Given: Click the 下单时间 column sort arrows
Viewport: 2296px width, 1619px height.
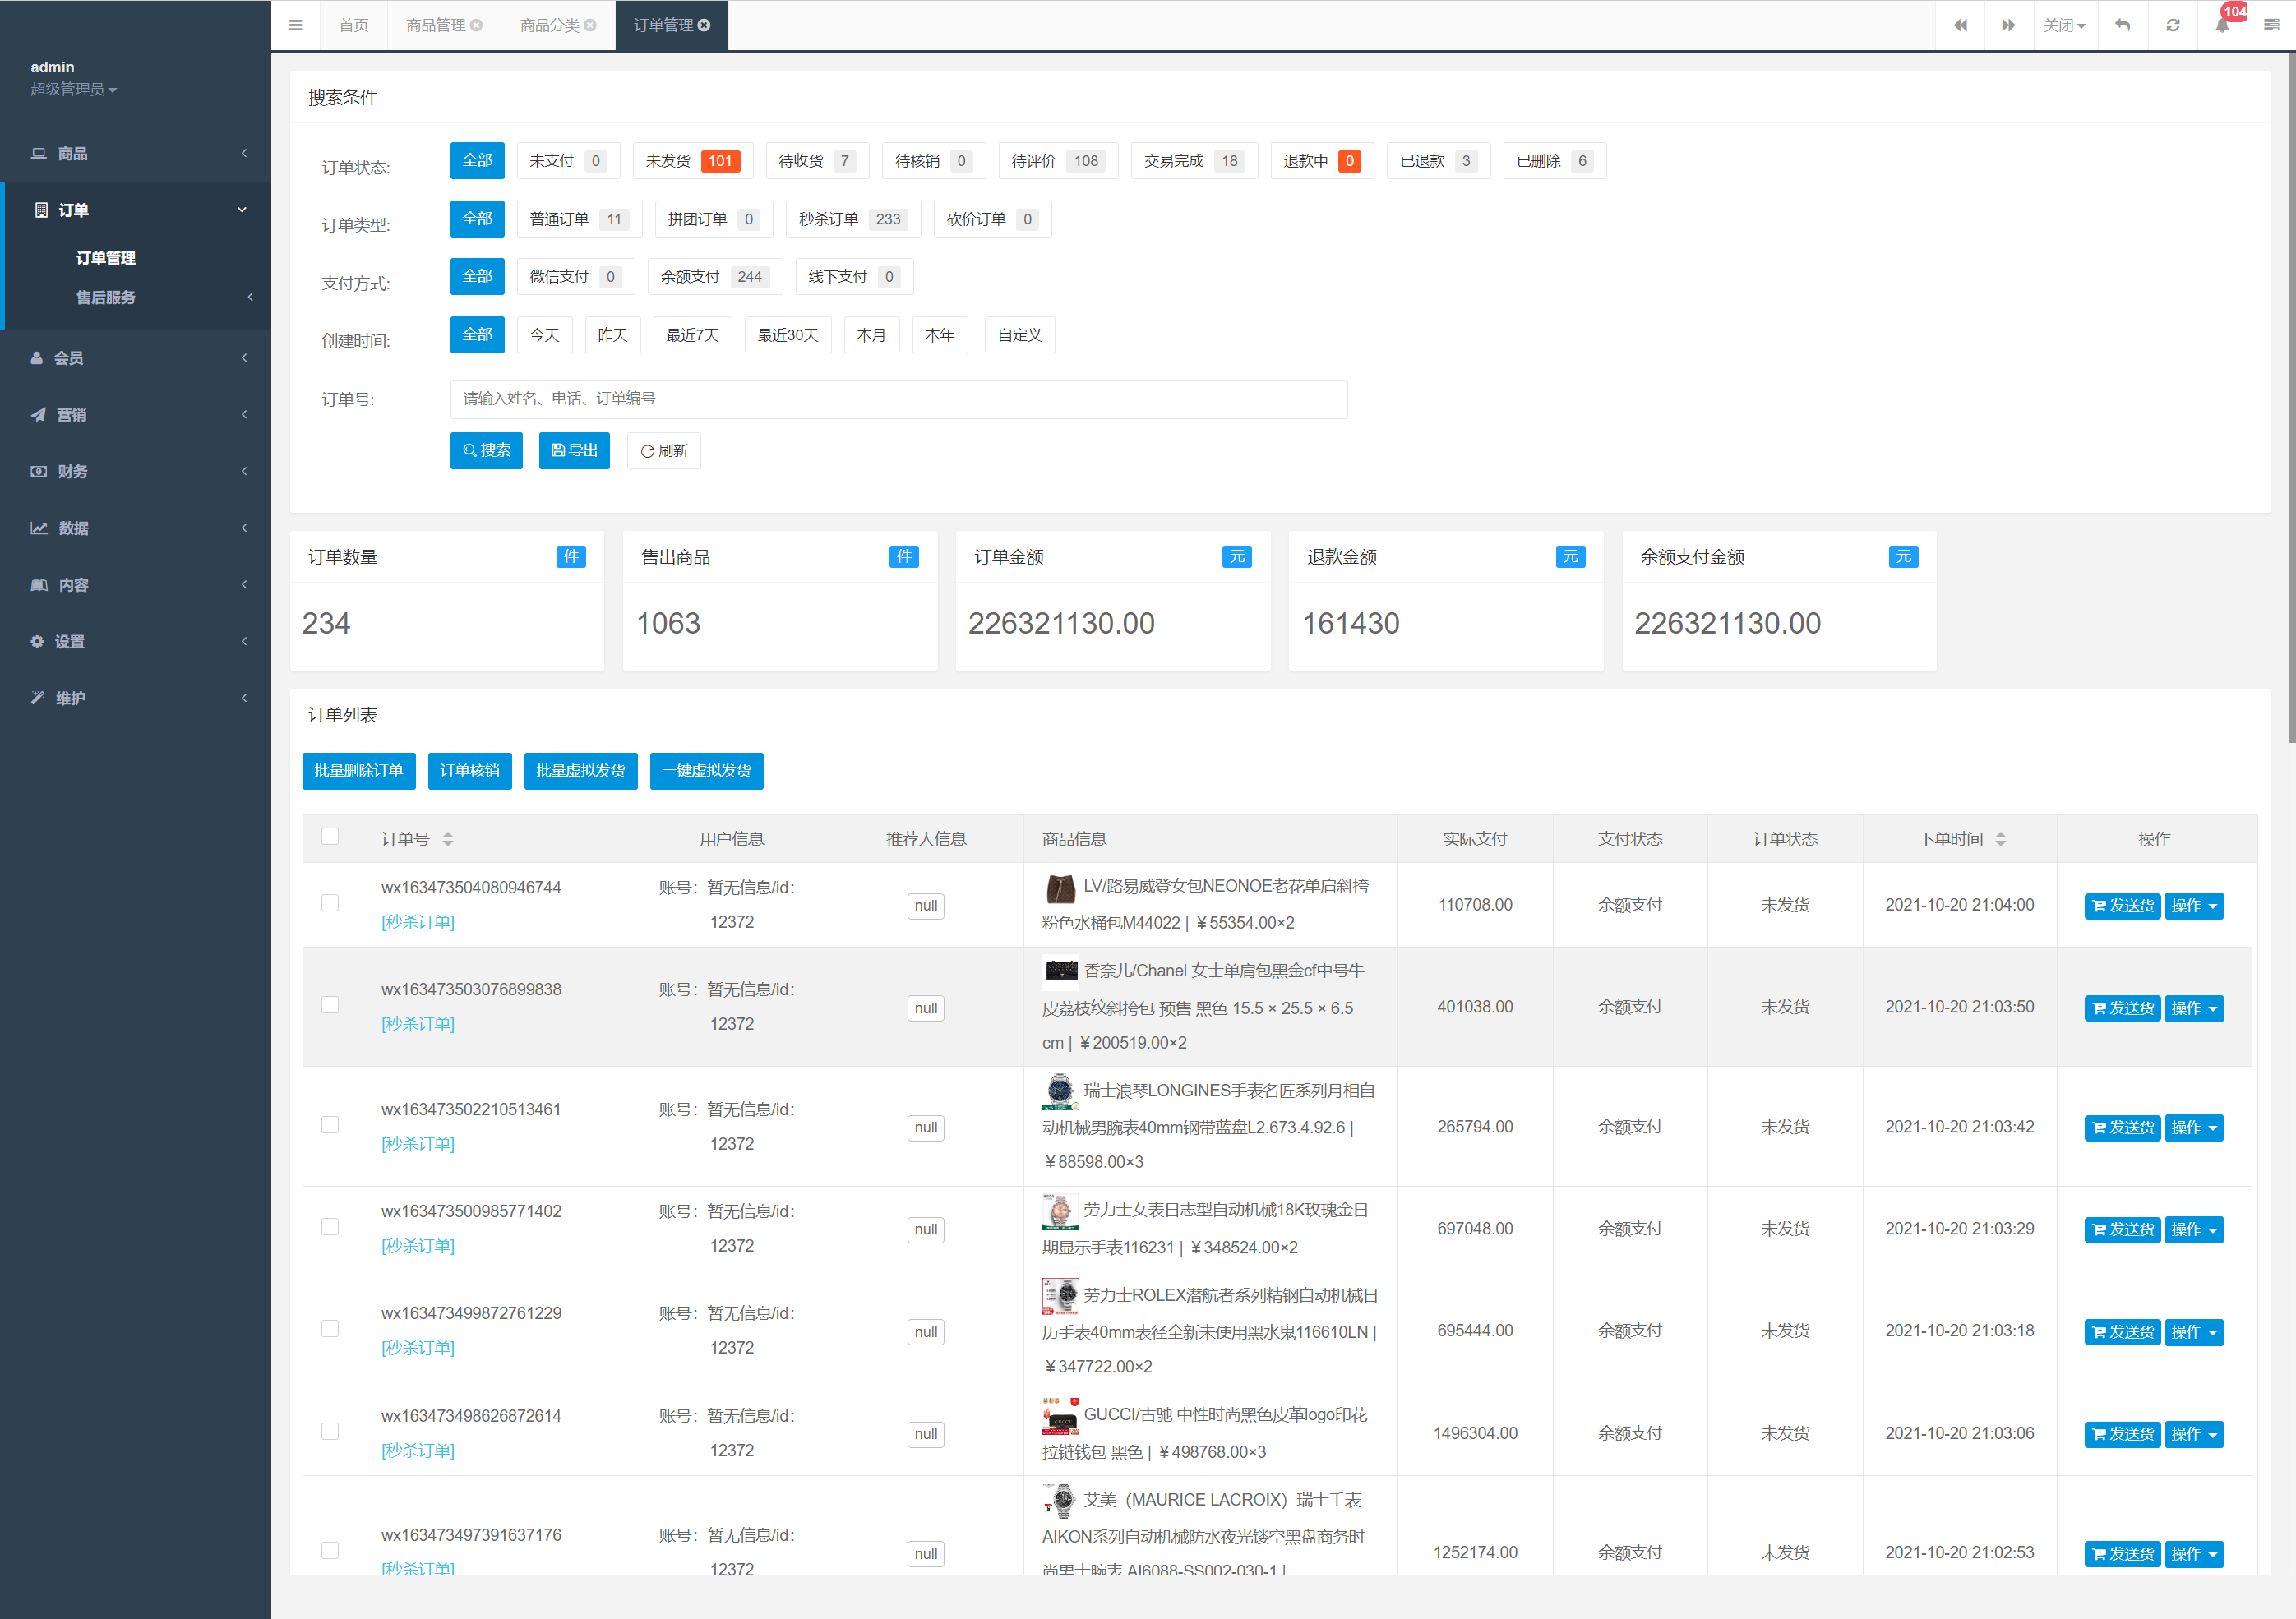Looking at the screenshot, I should [2000, 839].
